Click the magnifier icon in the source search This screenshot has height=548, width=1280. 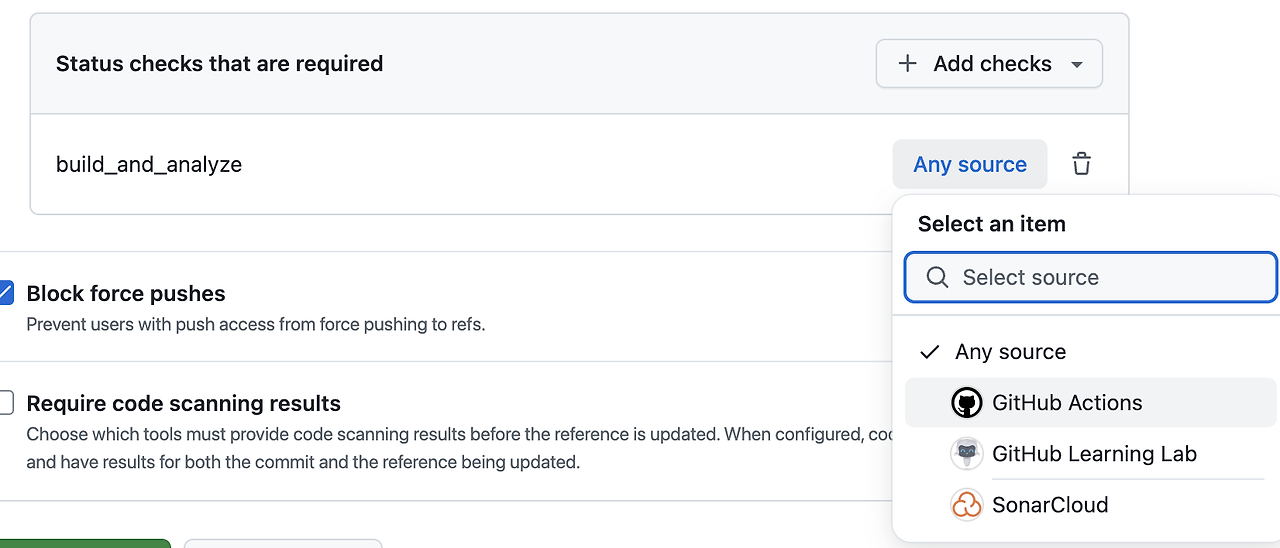tap(937, 278)
